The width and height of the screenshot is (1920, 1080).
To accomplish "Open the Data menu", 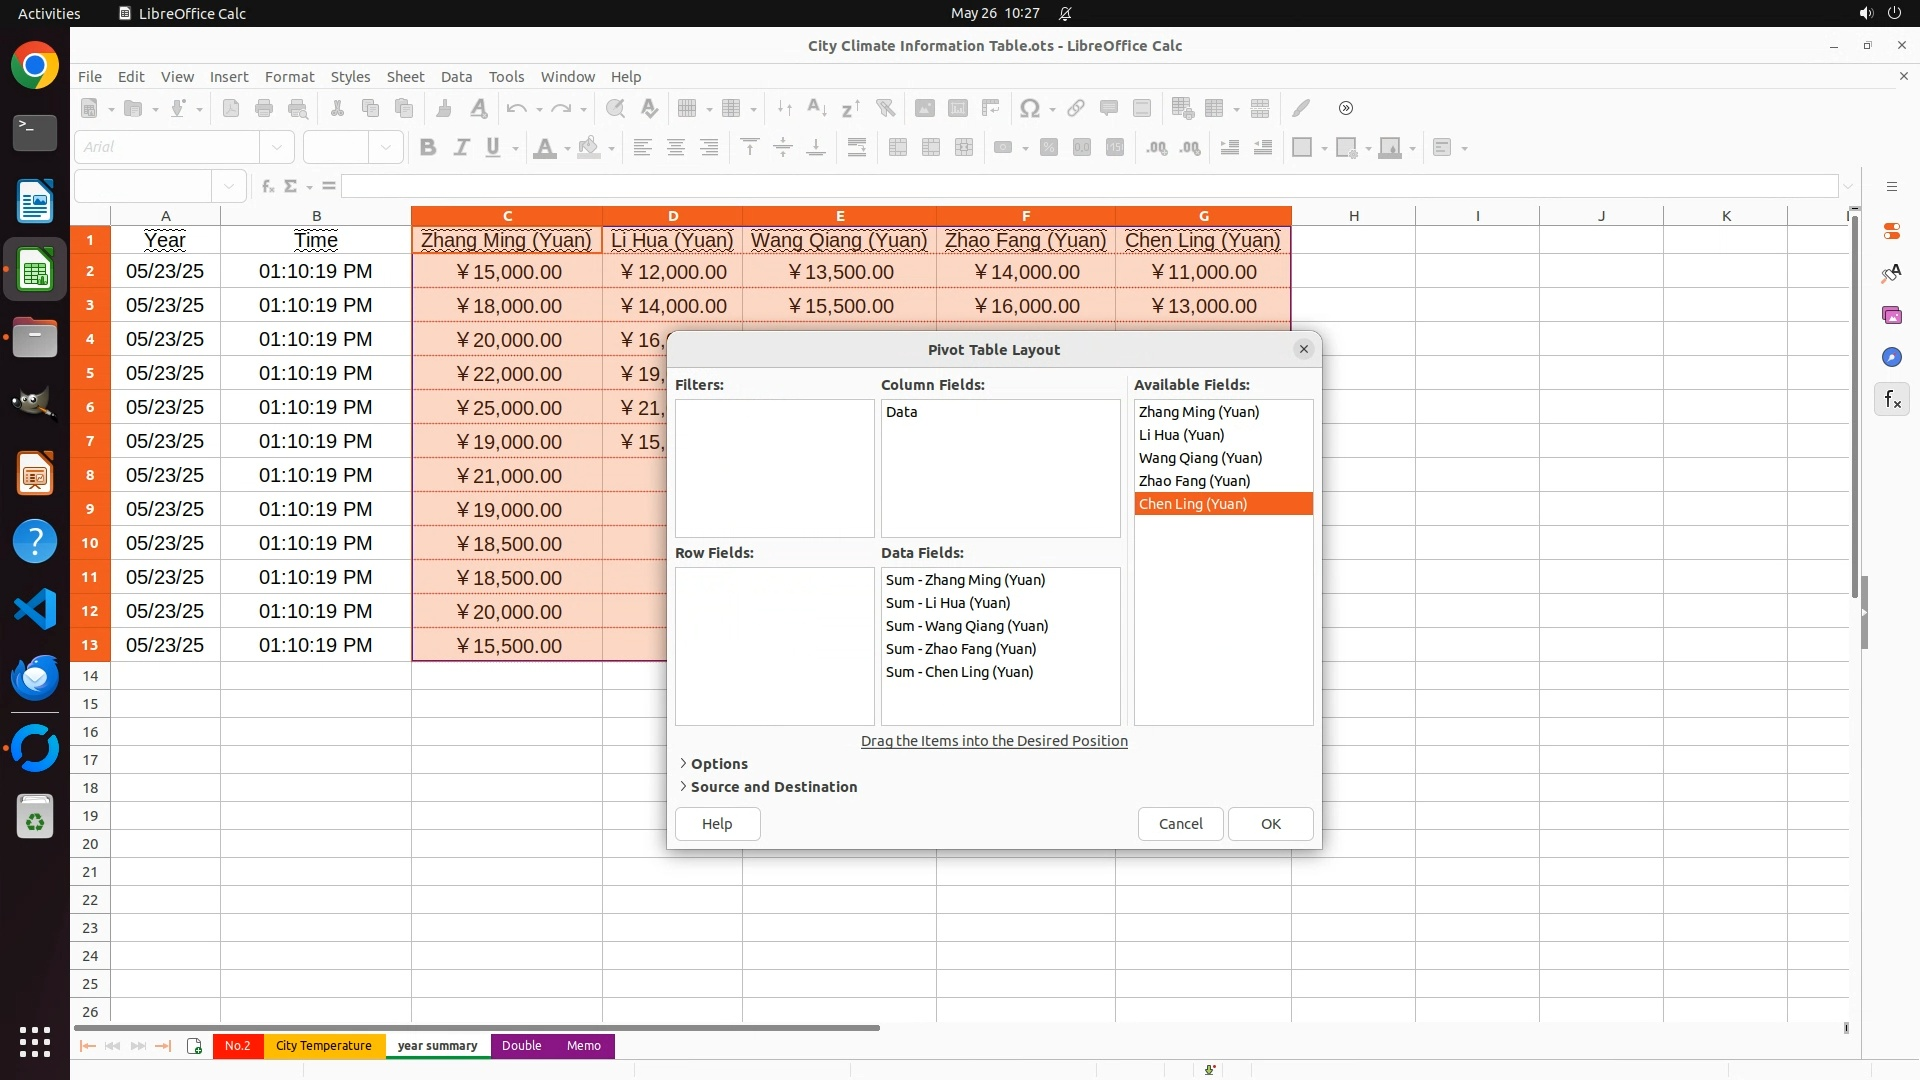I will pos(456,77).
